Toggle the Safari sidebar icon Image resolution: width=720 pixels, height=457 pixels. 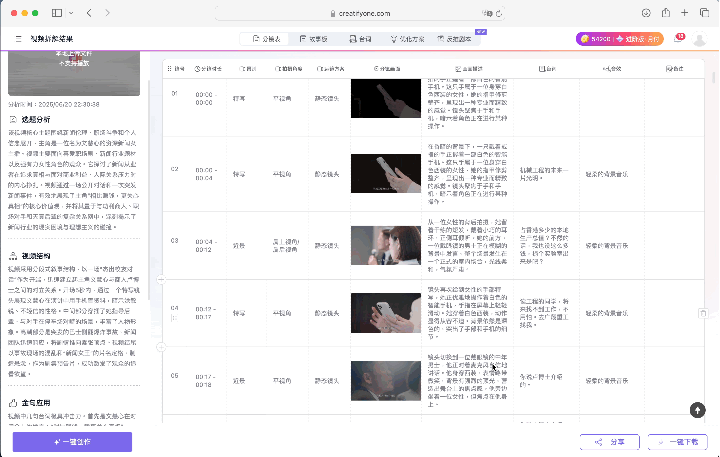coord(56,13)
